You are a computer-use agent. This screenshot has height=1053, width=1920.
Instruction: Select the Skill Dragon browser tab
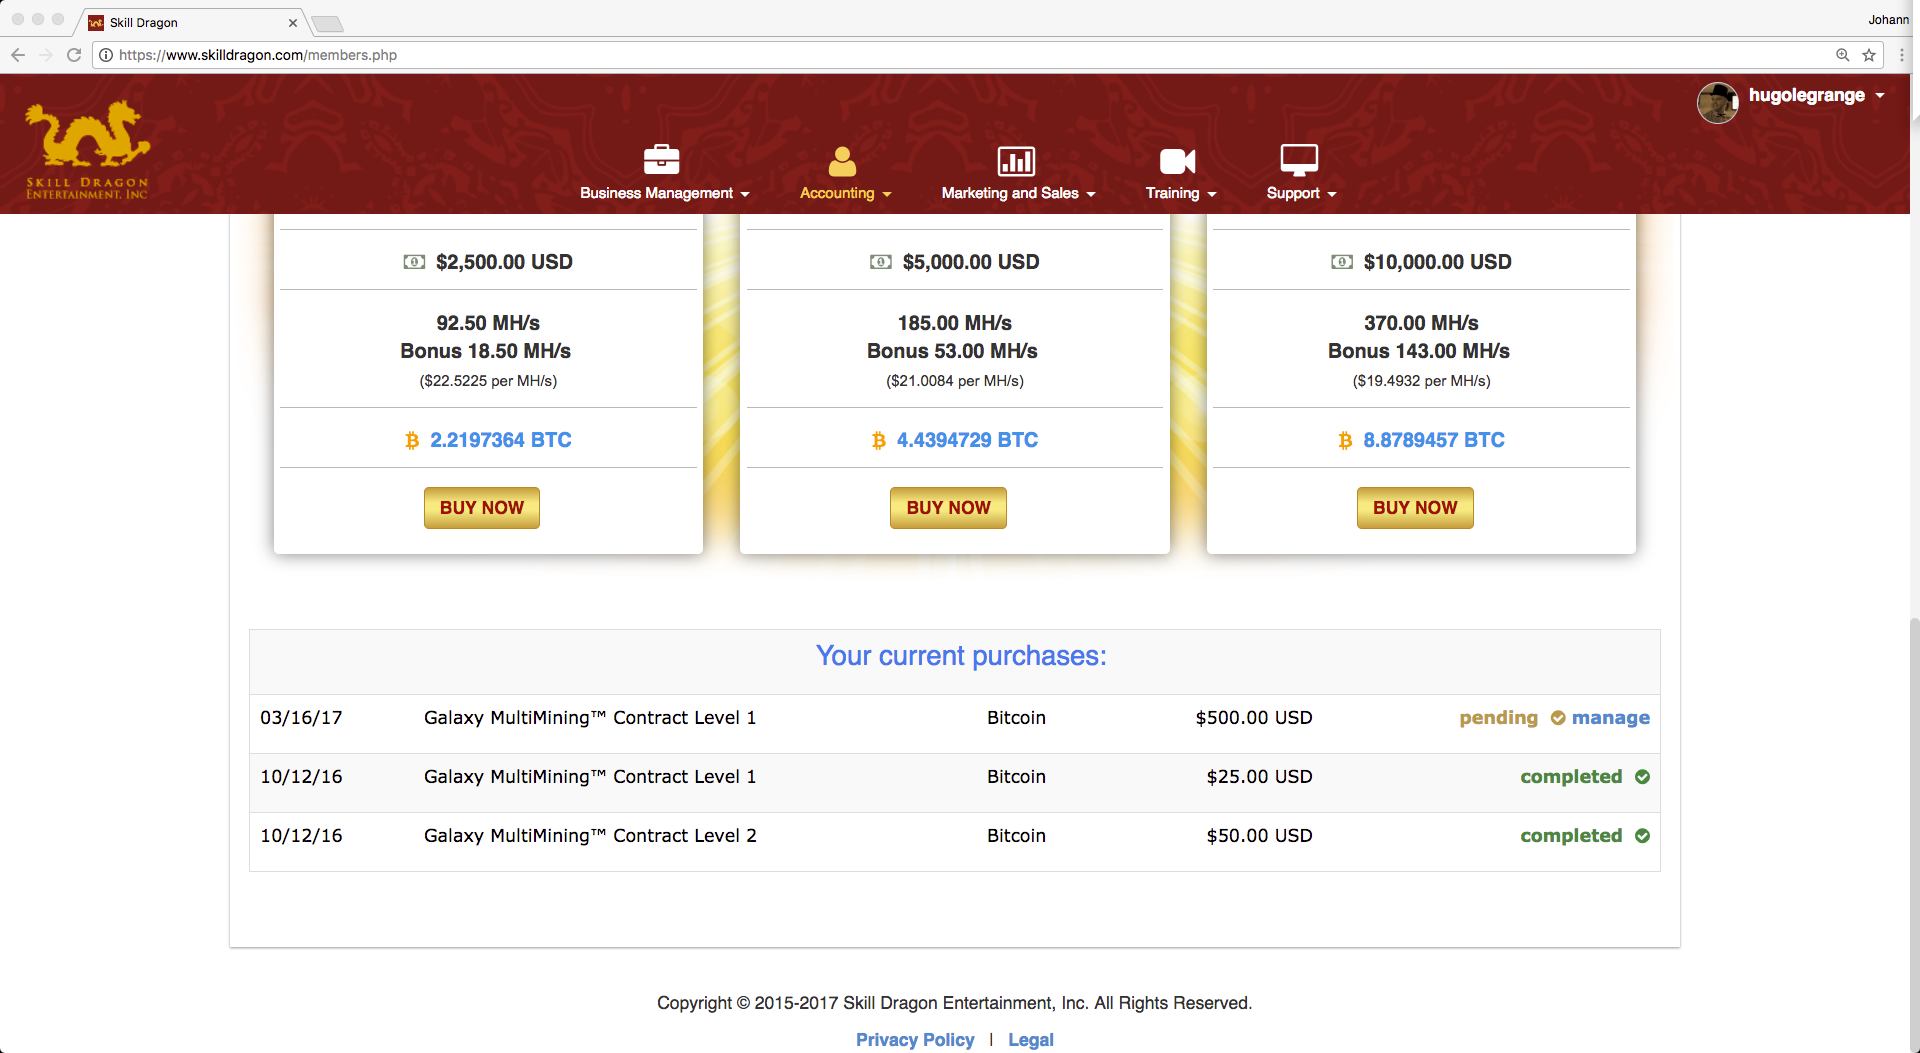click(x=190, y=22)
